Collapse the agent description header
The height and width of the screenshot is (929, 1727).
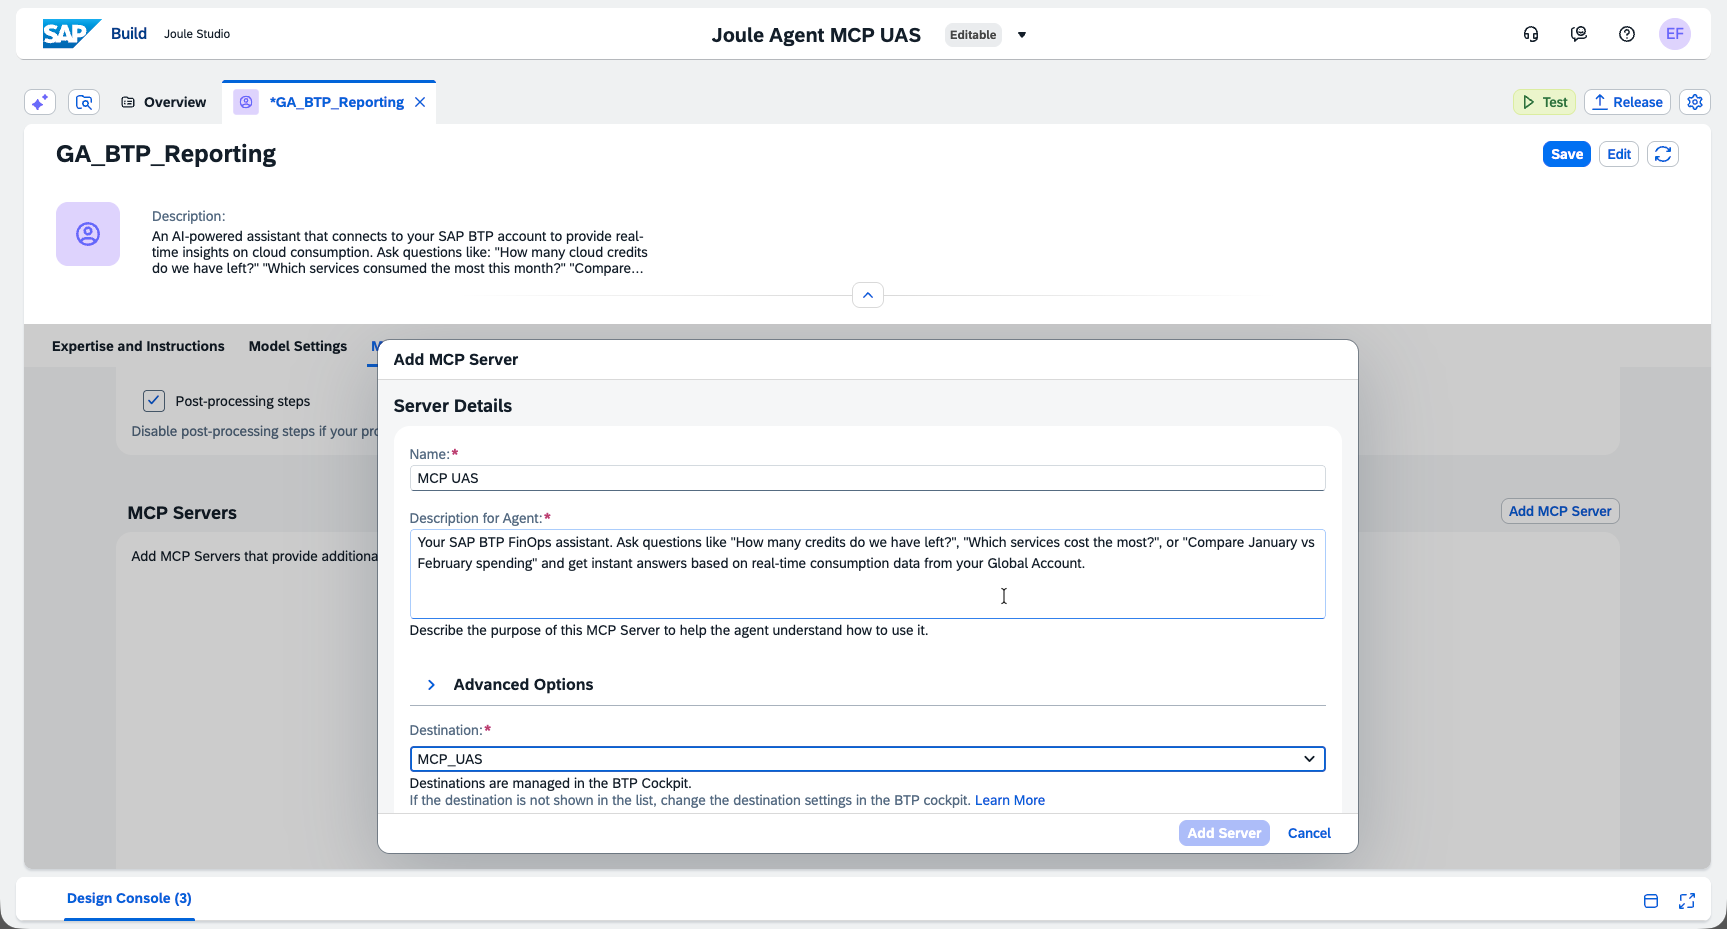tap(868, 295)
